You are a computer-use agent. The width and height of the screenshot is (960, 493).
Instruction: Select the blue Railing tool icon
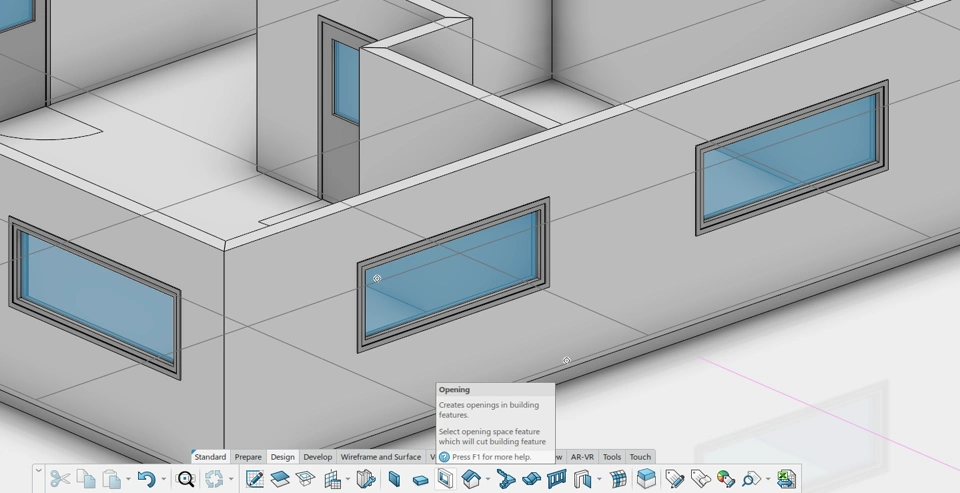(557, 478)
